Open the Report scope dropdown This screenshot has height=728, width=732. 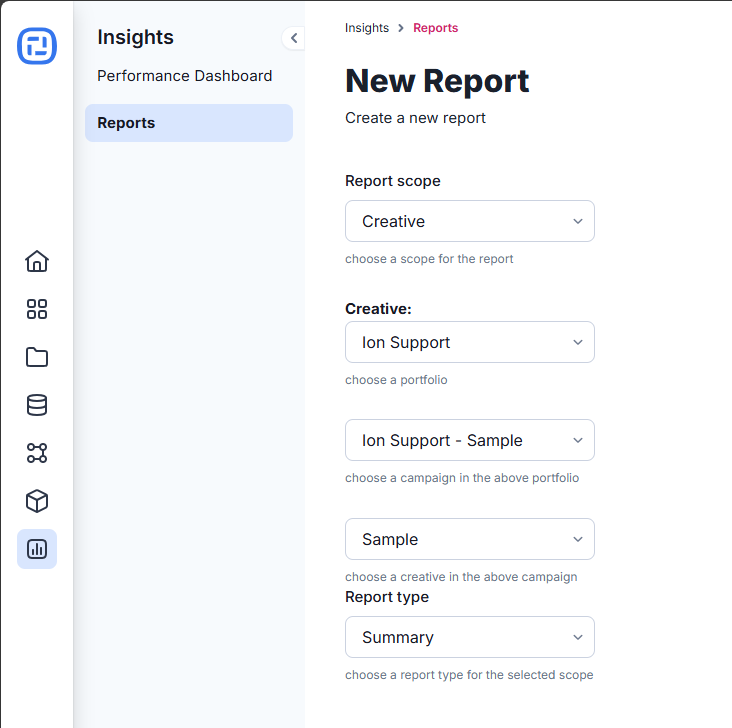click(470, 221)
